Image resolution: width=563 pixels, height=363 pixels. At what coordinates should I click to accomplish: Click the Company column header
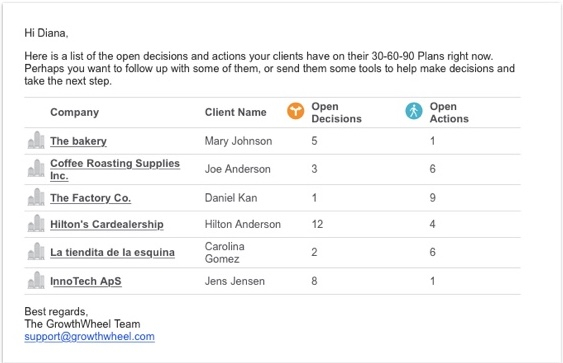click(74, 112)
